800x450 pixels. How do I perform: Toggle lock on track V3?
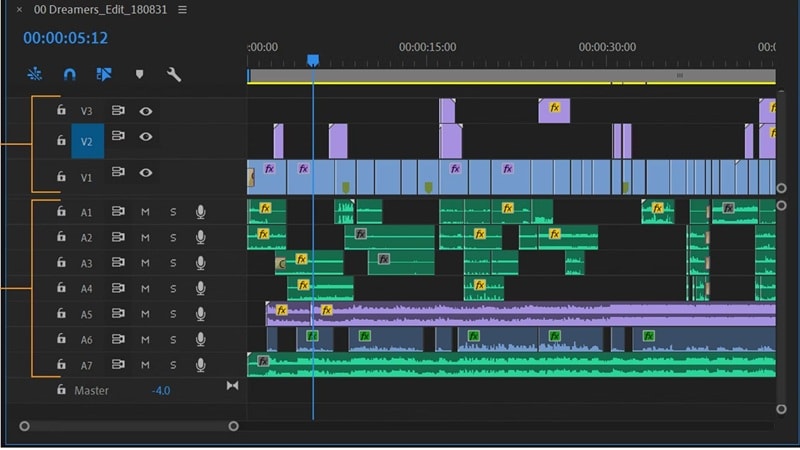[x=61, y=110]
